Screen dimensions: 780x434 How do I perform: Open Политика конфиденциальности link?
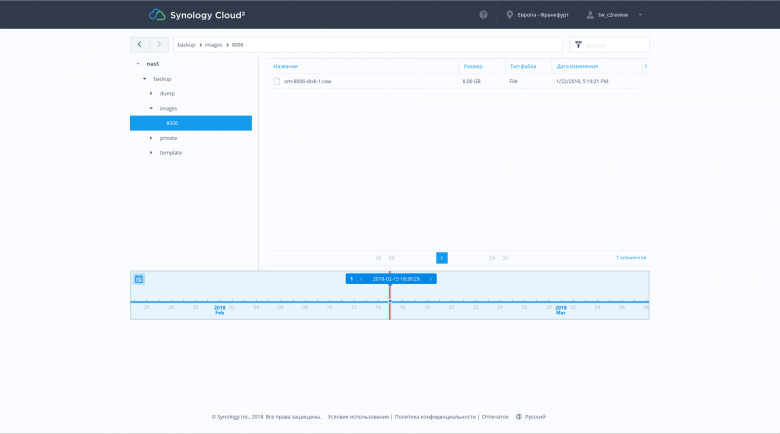(x=435, y=417)
